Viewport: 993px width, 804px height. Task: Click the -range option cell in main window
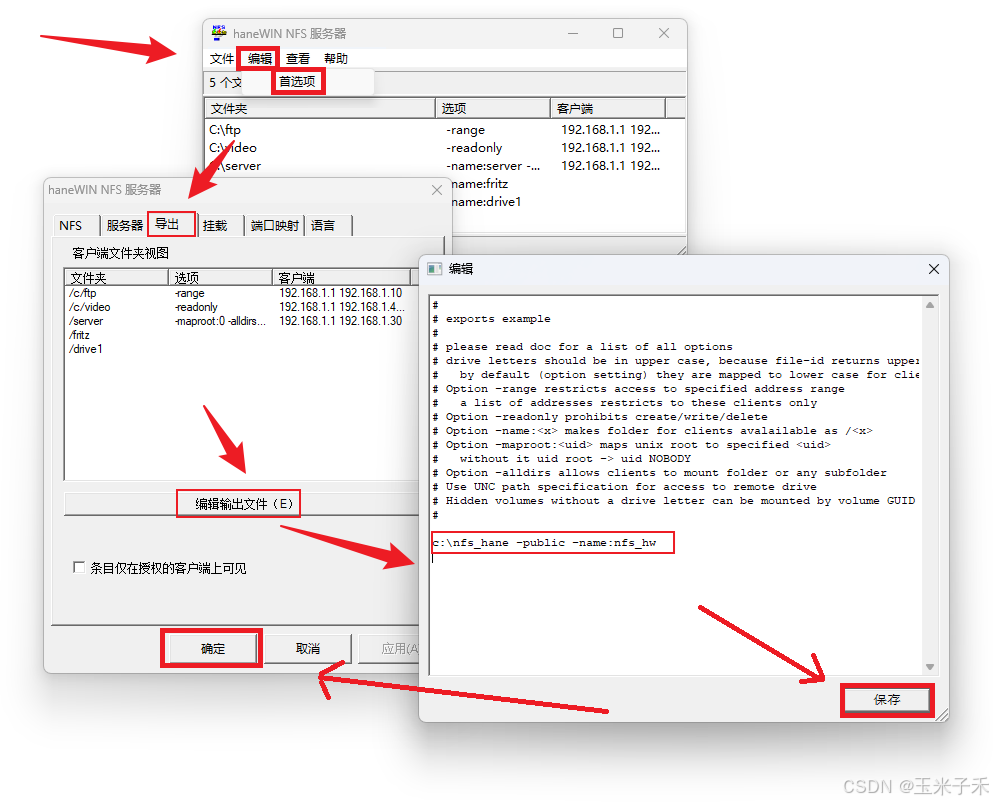465,130
